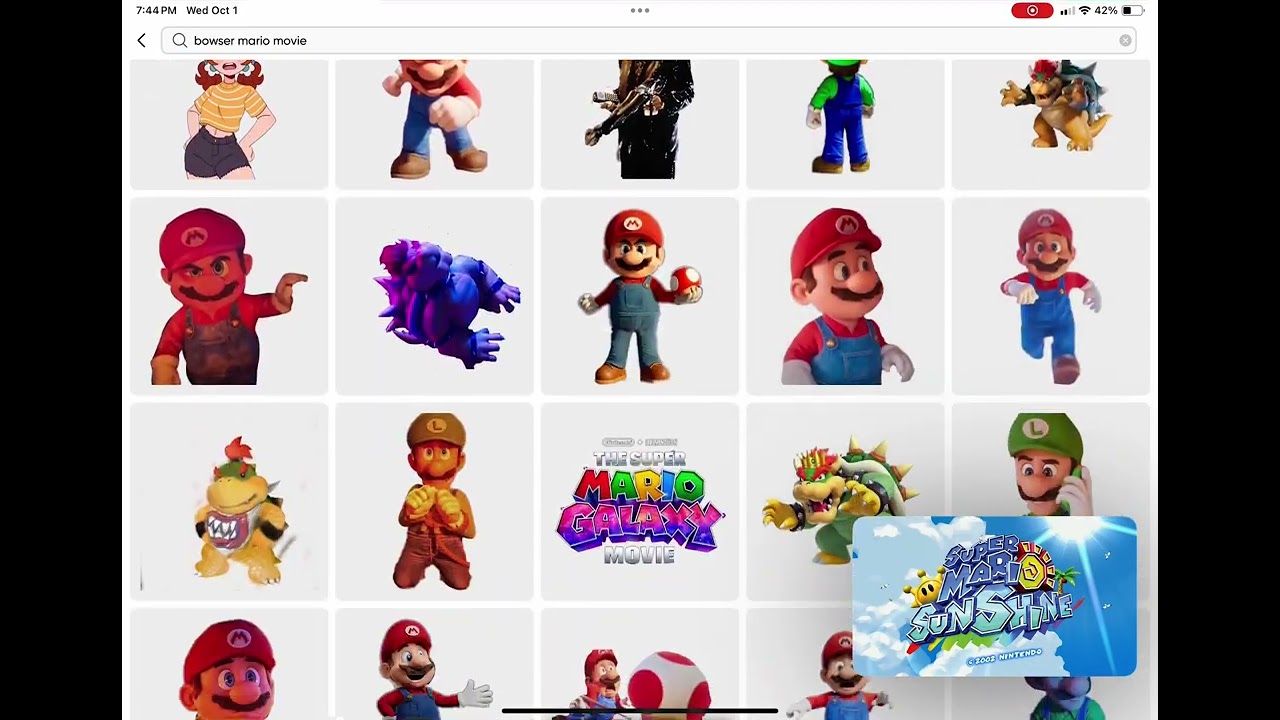Image resolution: width=1280 pixels, height=720 pixels.
Task: Select the waving Mario sticker in bottom row
Action: pyautogui.click(x=434, y=664)
